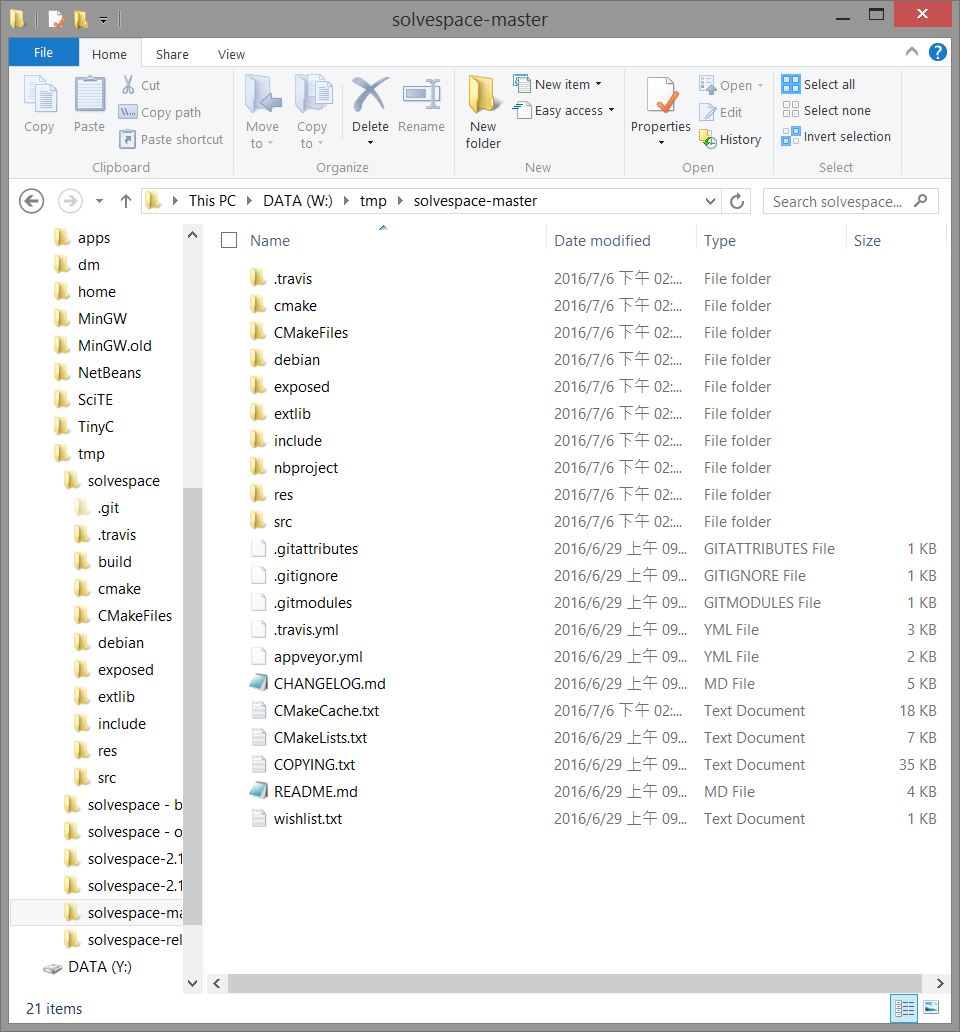Open the Open button dropdown arrow

click(761, 86)
